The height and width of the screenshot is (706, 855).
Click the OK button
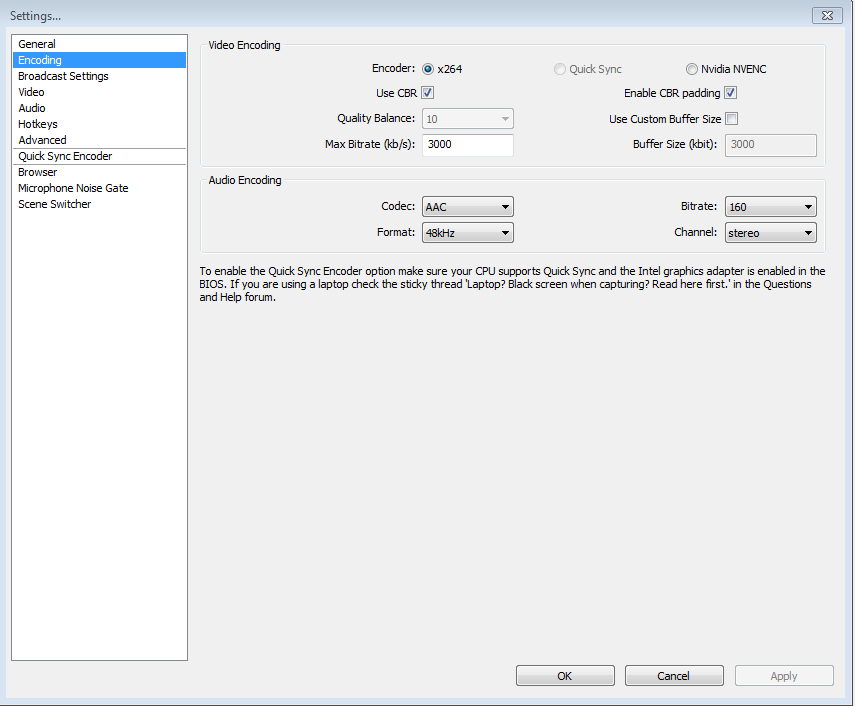point(565,675)
